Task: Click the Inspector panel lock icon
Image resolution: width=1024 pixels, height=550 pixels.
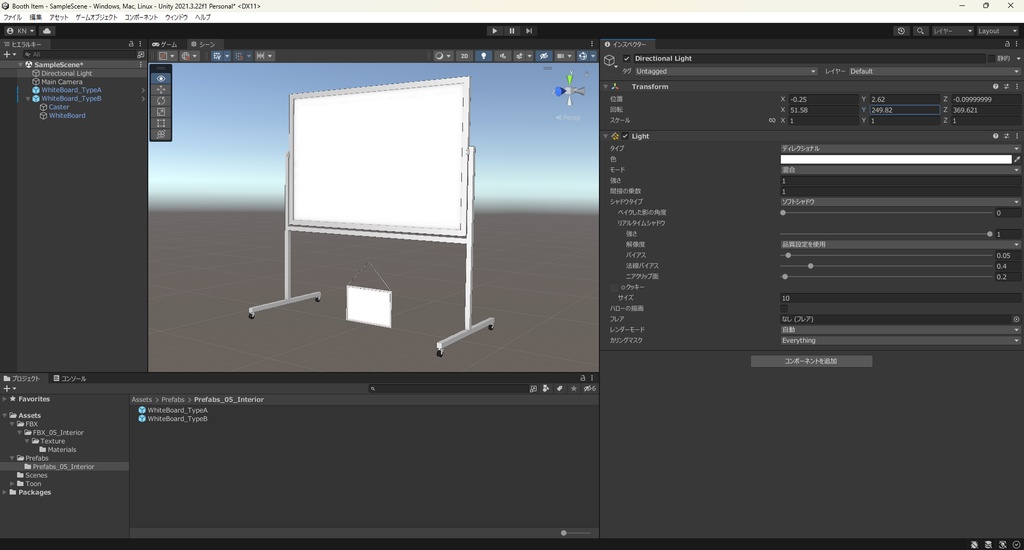Action: click(1006, 44)
